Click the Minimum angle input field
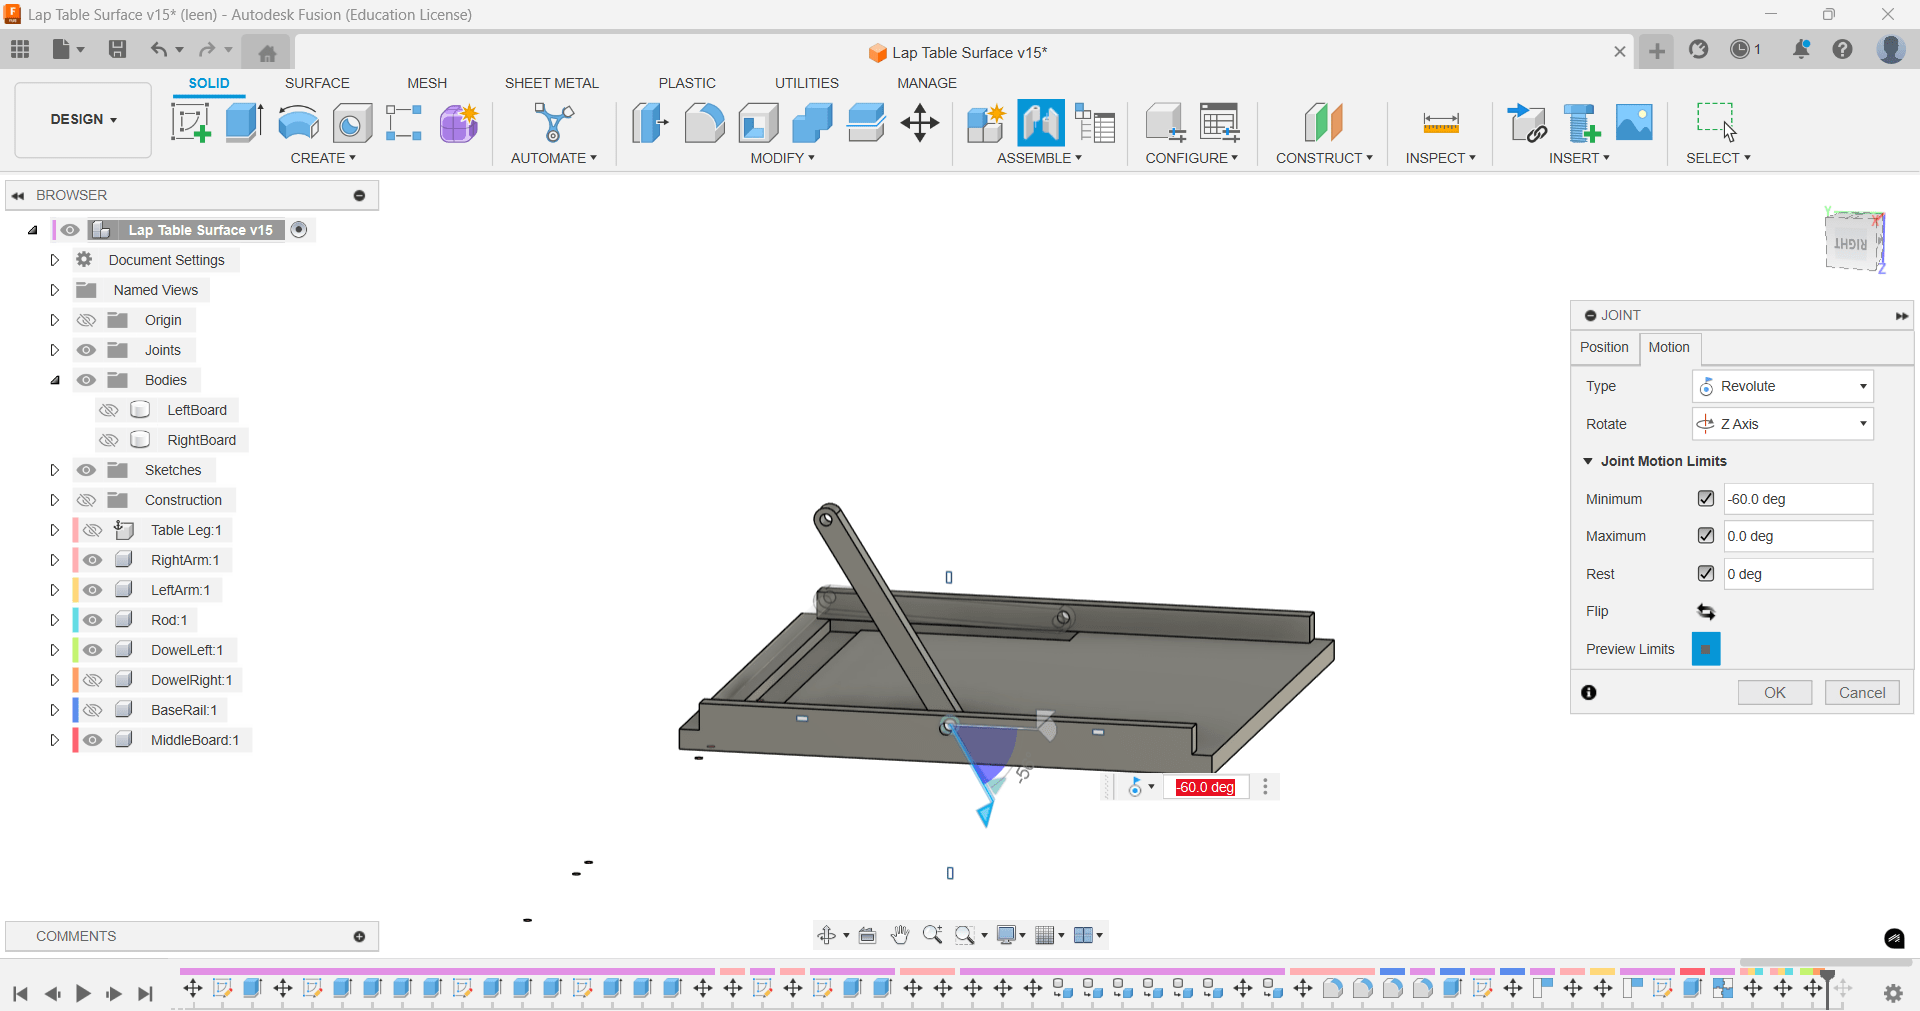 point(1798,498)
